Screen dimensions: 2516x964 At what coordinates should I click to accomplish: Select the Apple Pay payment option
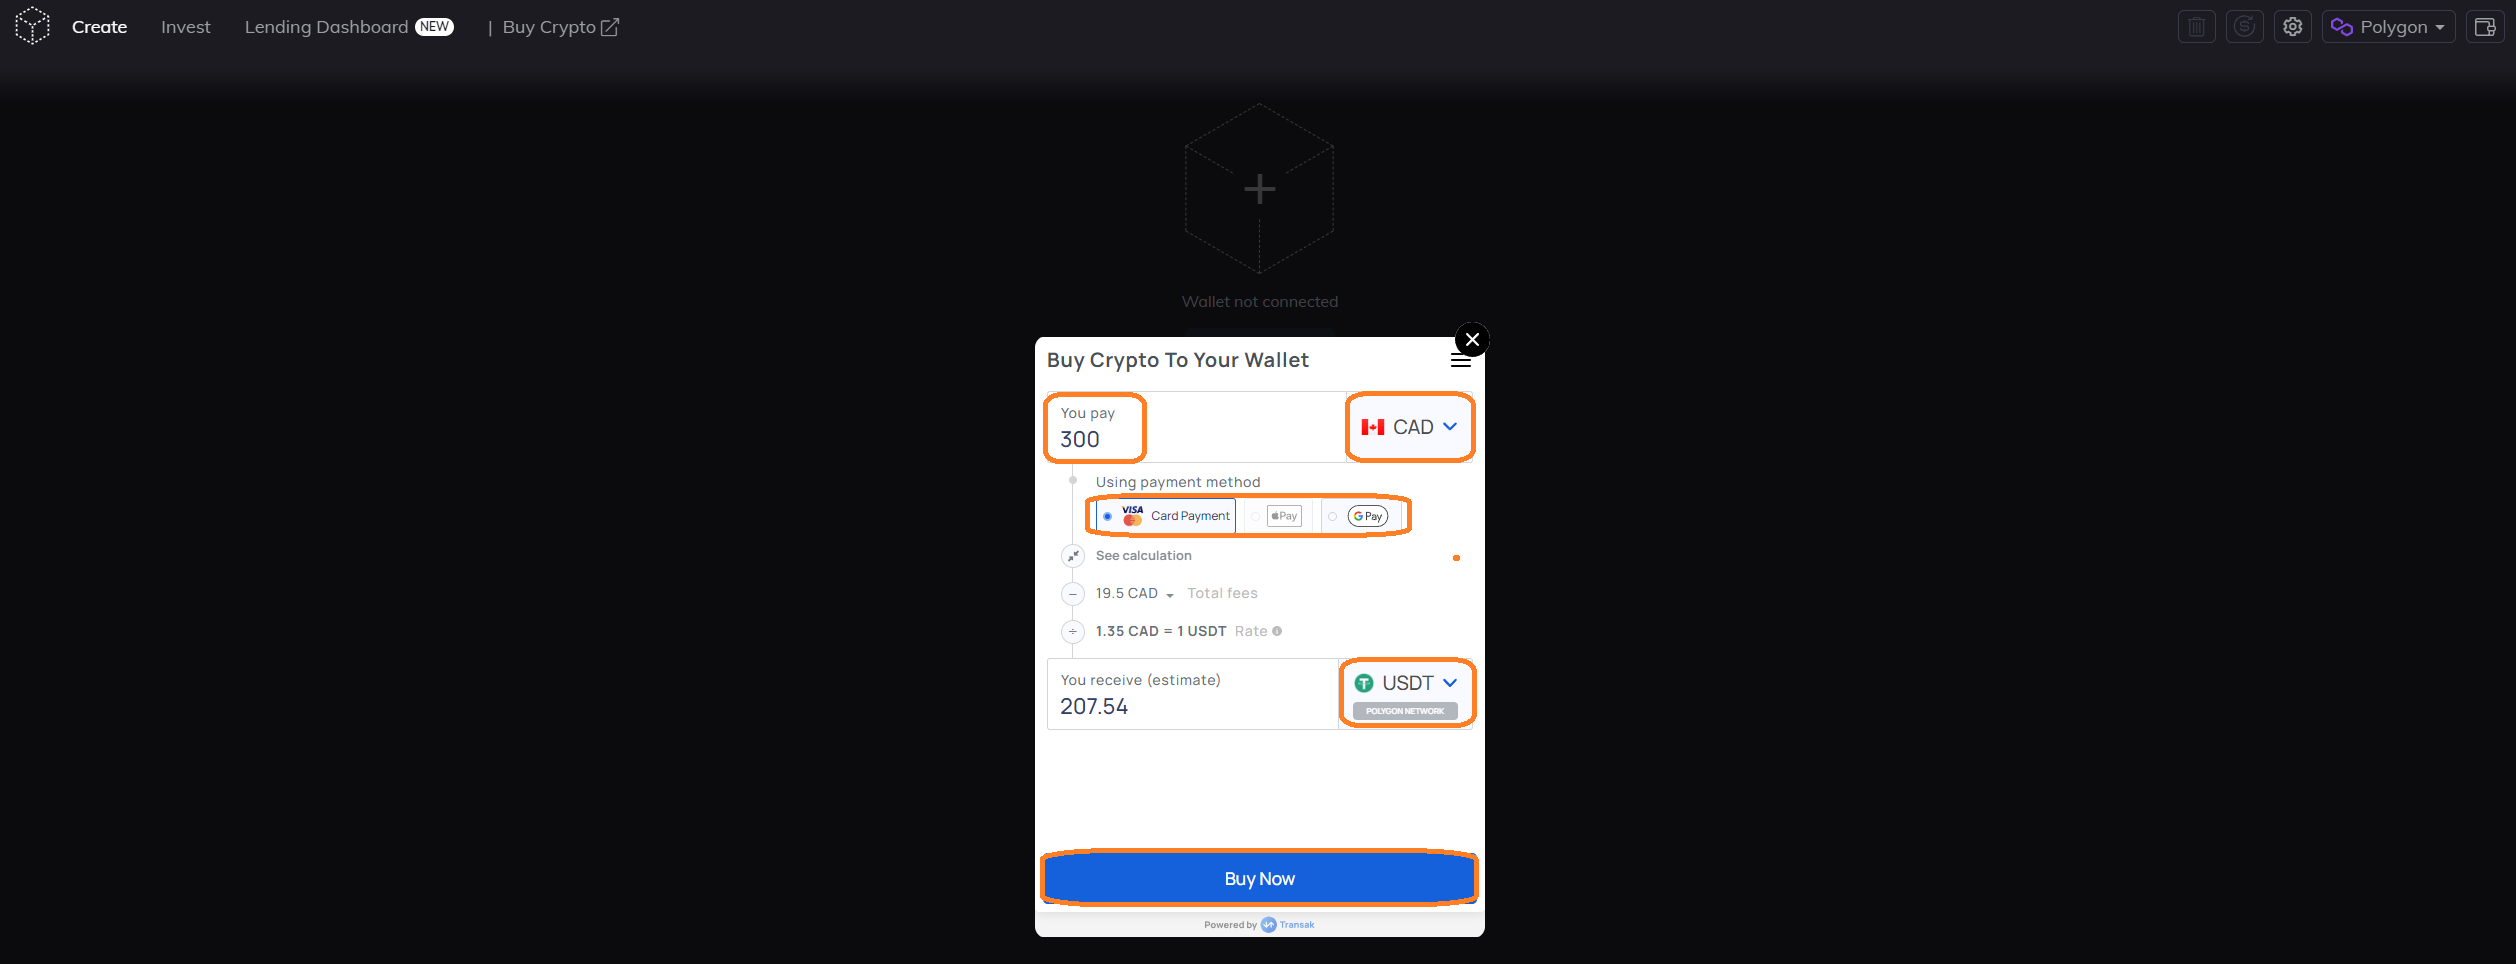(1277, 516)
